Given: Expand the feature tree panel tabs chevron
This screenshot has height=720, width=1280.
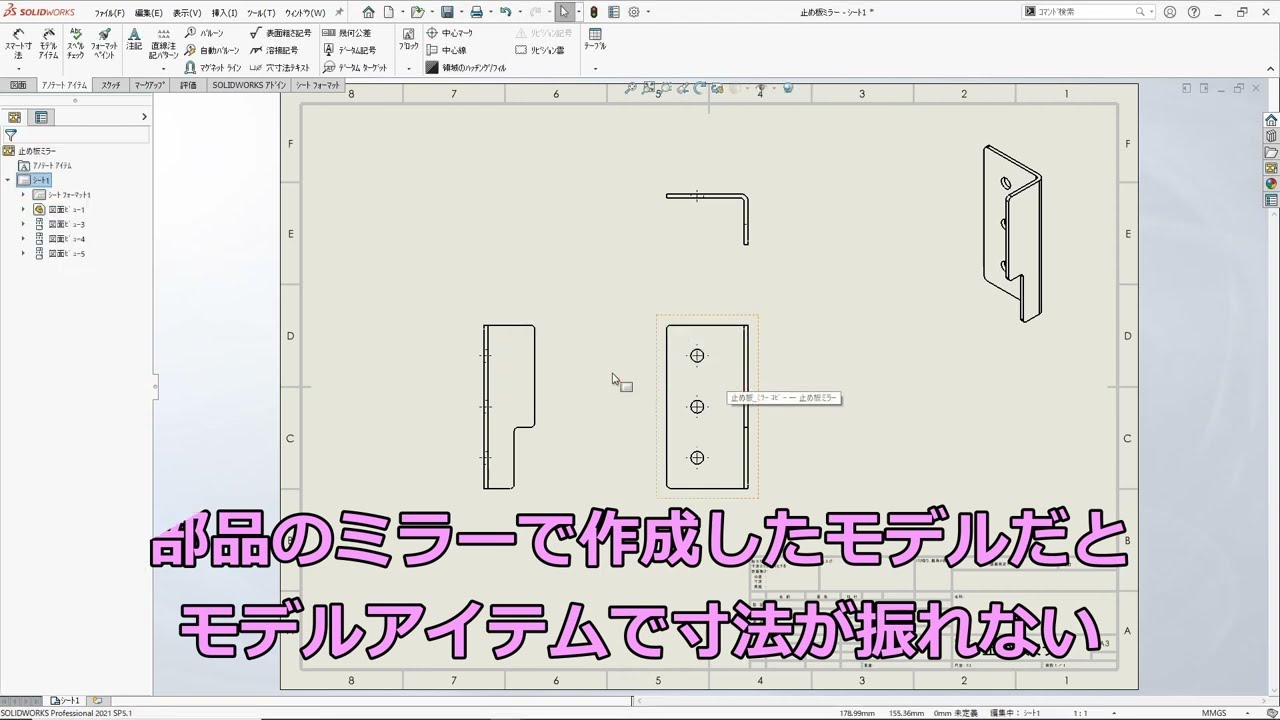Looking at the screenshot, I should click(144, 117).
